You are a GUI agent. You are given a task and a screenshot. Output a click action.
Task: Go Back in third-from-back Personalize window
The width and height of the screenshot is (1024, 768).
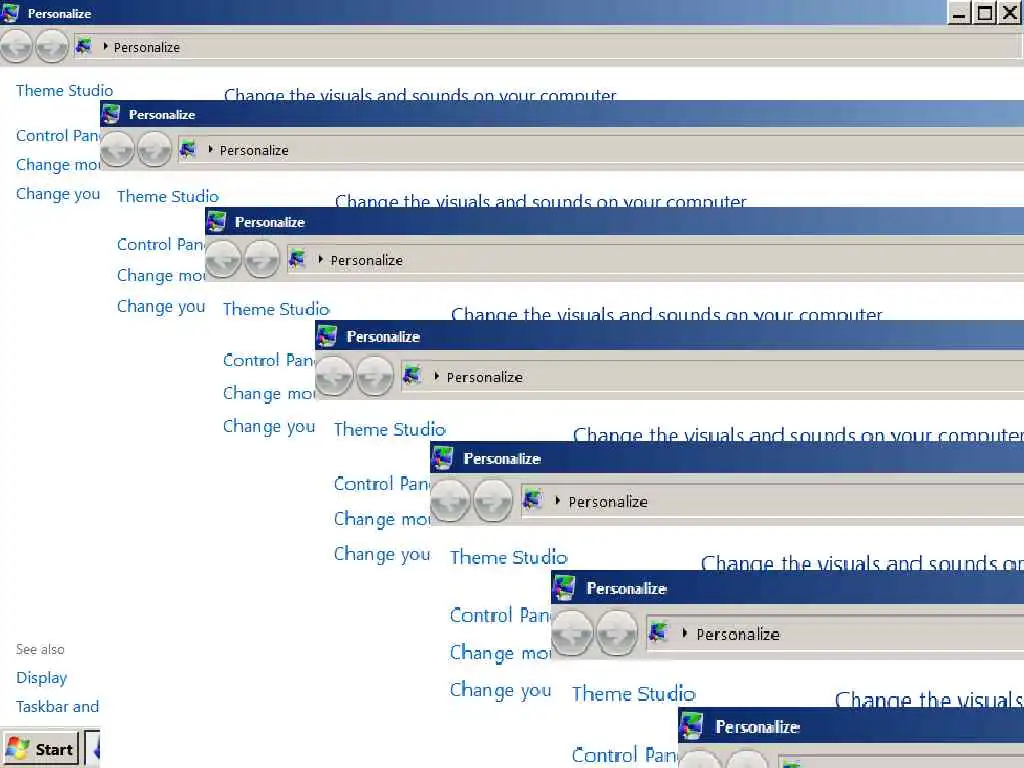(x=223, y=259)
